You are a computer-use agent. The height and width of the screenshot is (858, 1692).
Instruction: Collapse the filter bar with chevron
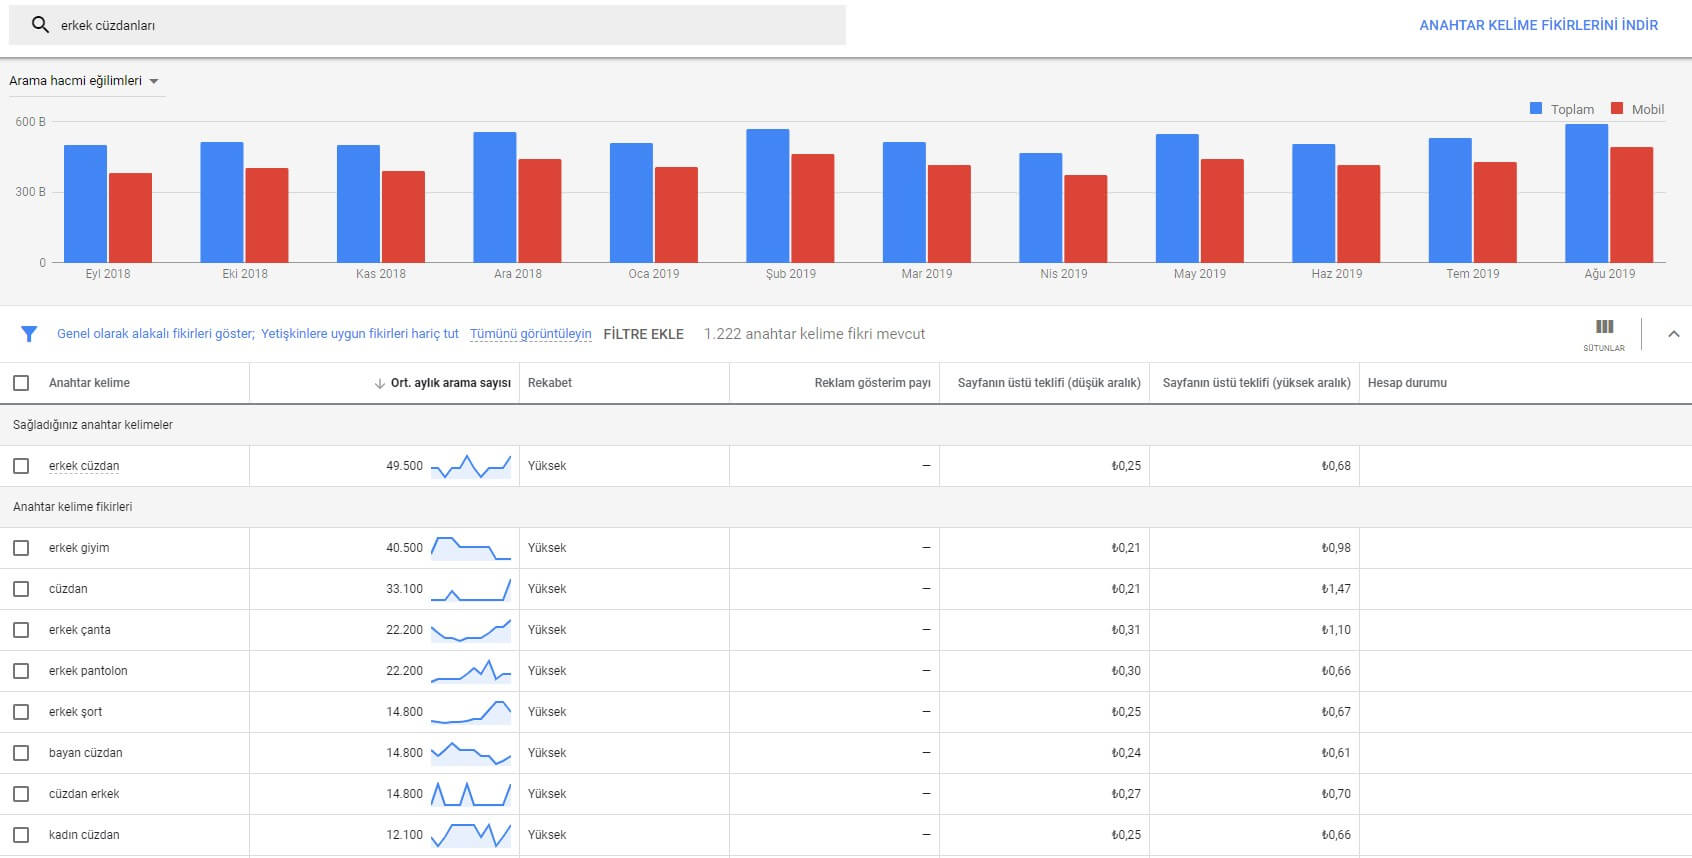(1673, 334)
